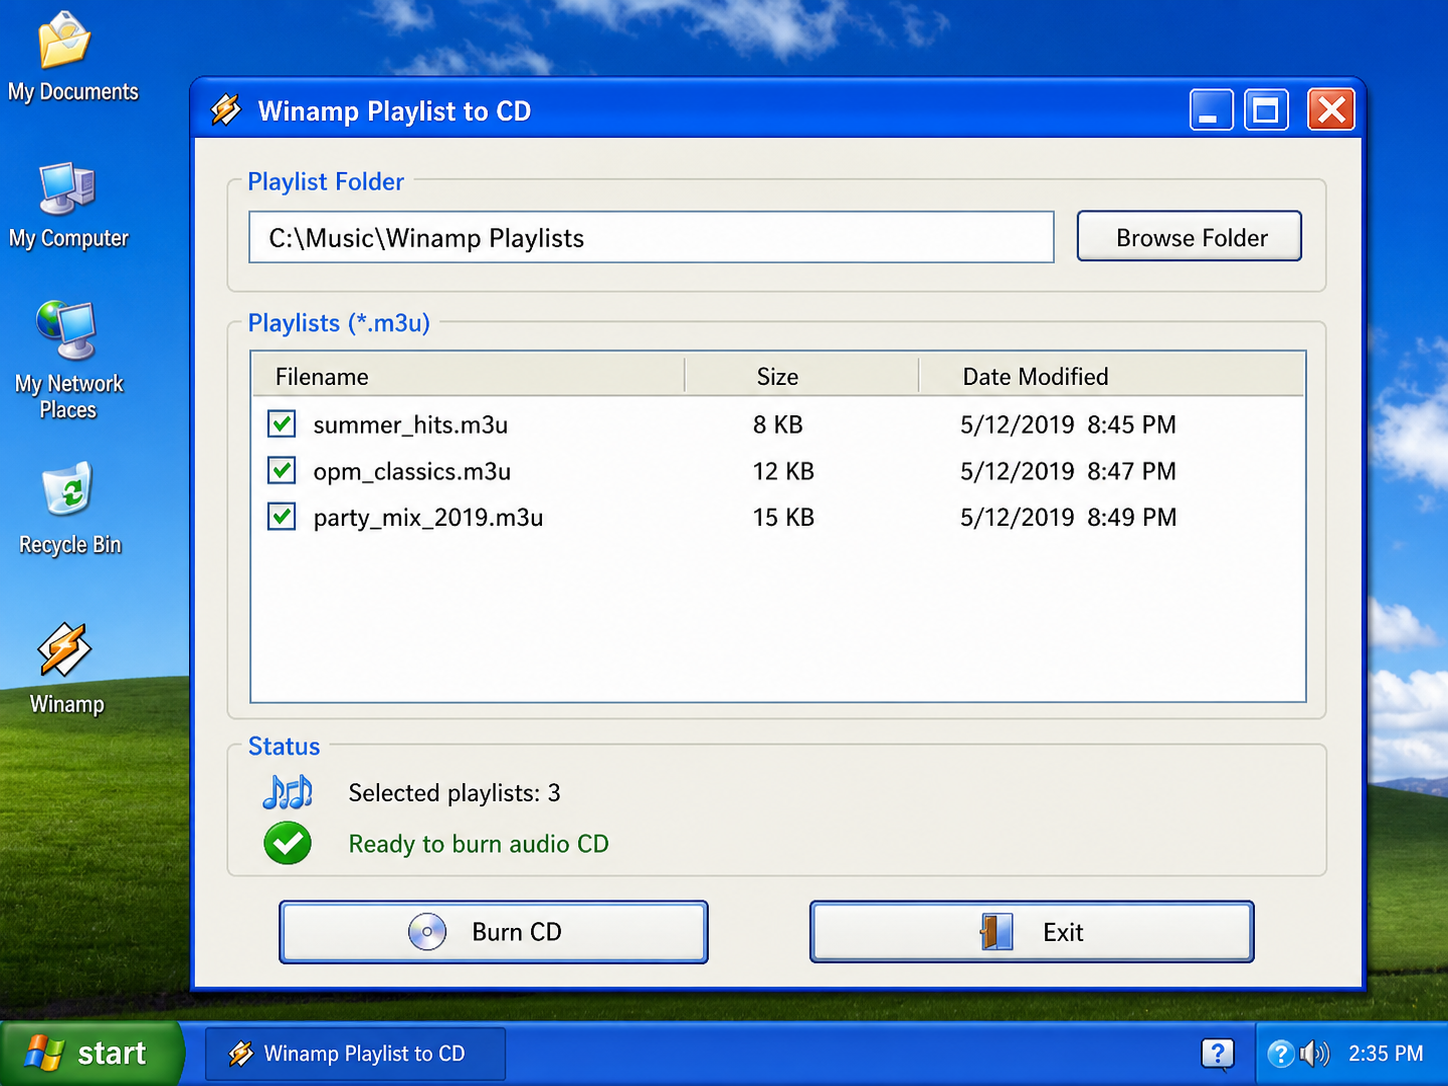This screenshot has height=1086, width=1448.
Task: Click the 15 KB size cell
Action: click(x=783, y=518)
